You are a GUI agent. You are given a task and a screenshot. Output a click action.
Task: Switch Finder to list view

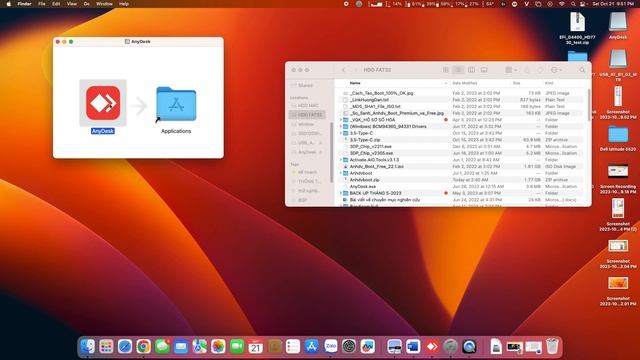[x=458, y=70]
